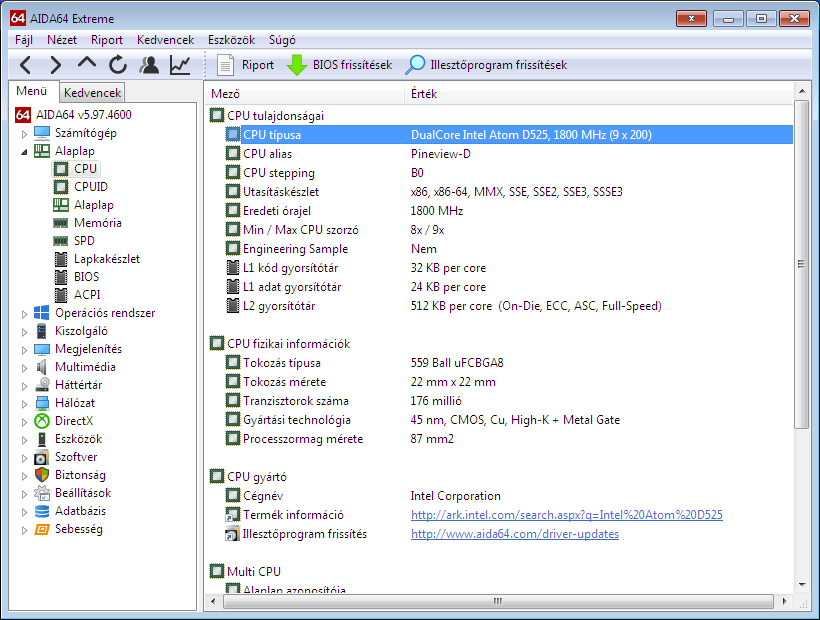Open the user silhouette toolbar icon

click(x=149, y=65)
